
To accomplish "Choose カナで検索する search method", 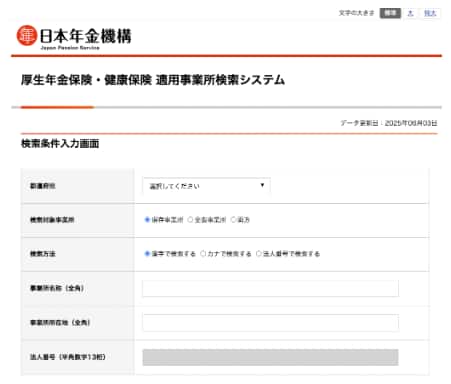I will tap(203, 254).
